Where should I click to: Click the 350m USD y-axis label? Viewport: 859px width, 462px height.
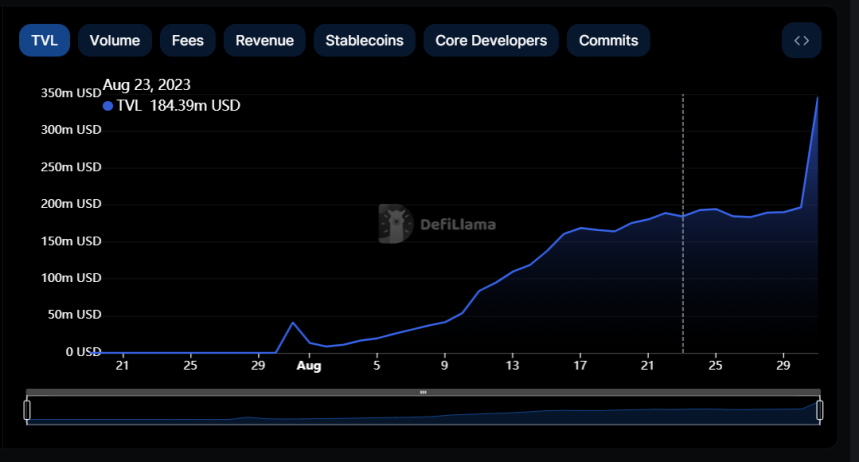[x=71, y=93]
